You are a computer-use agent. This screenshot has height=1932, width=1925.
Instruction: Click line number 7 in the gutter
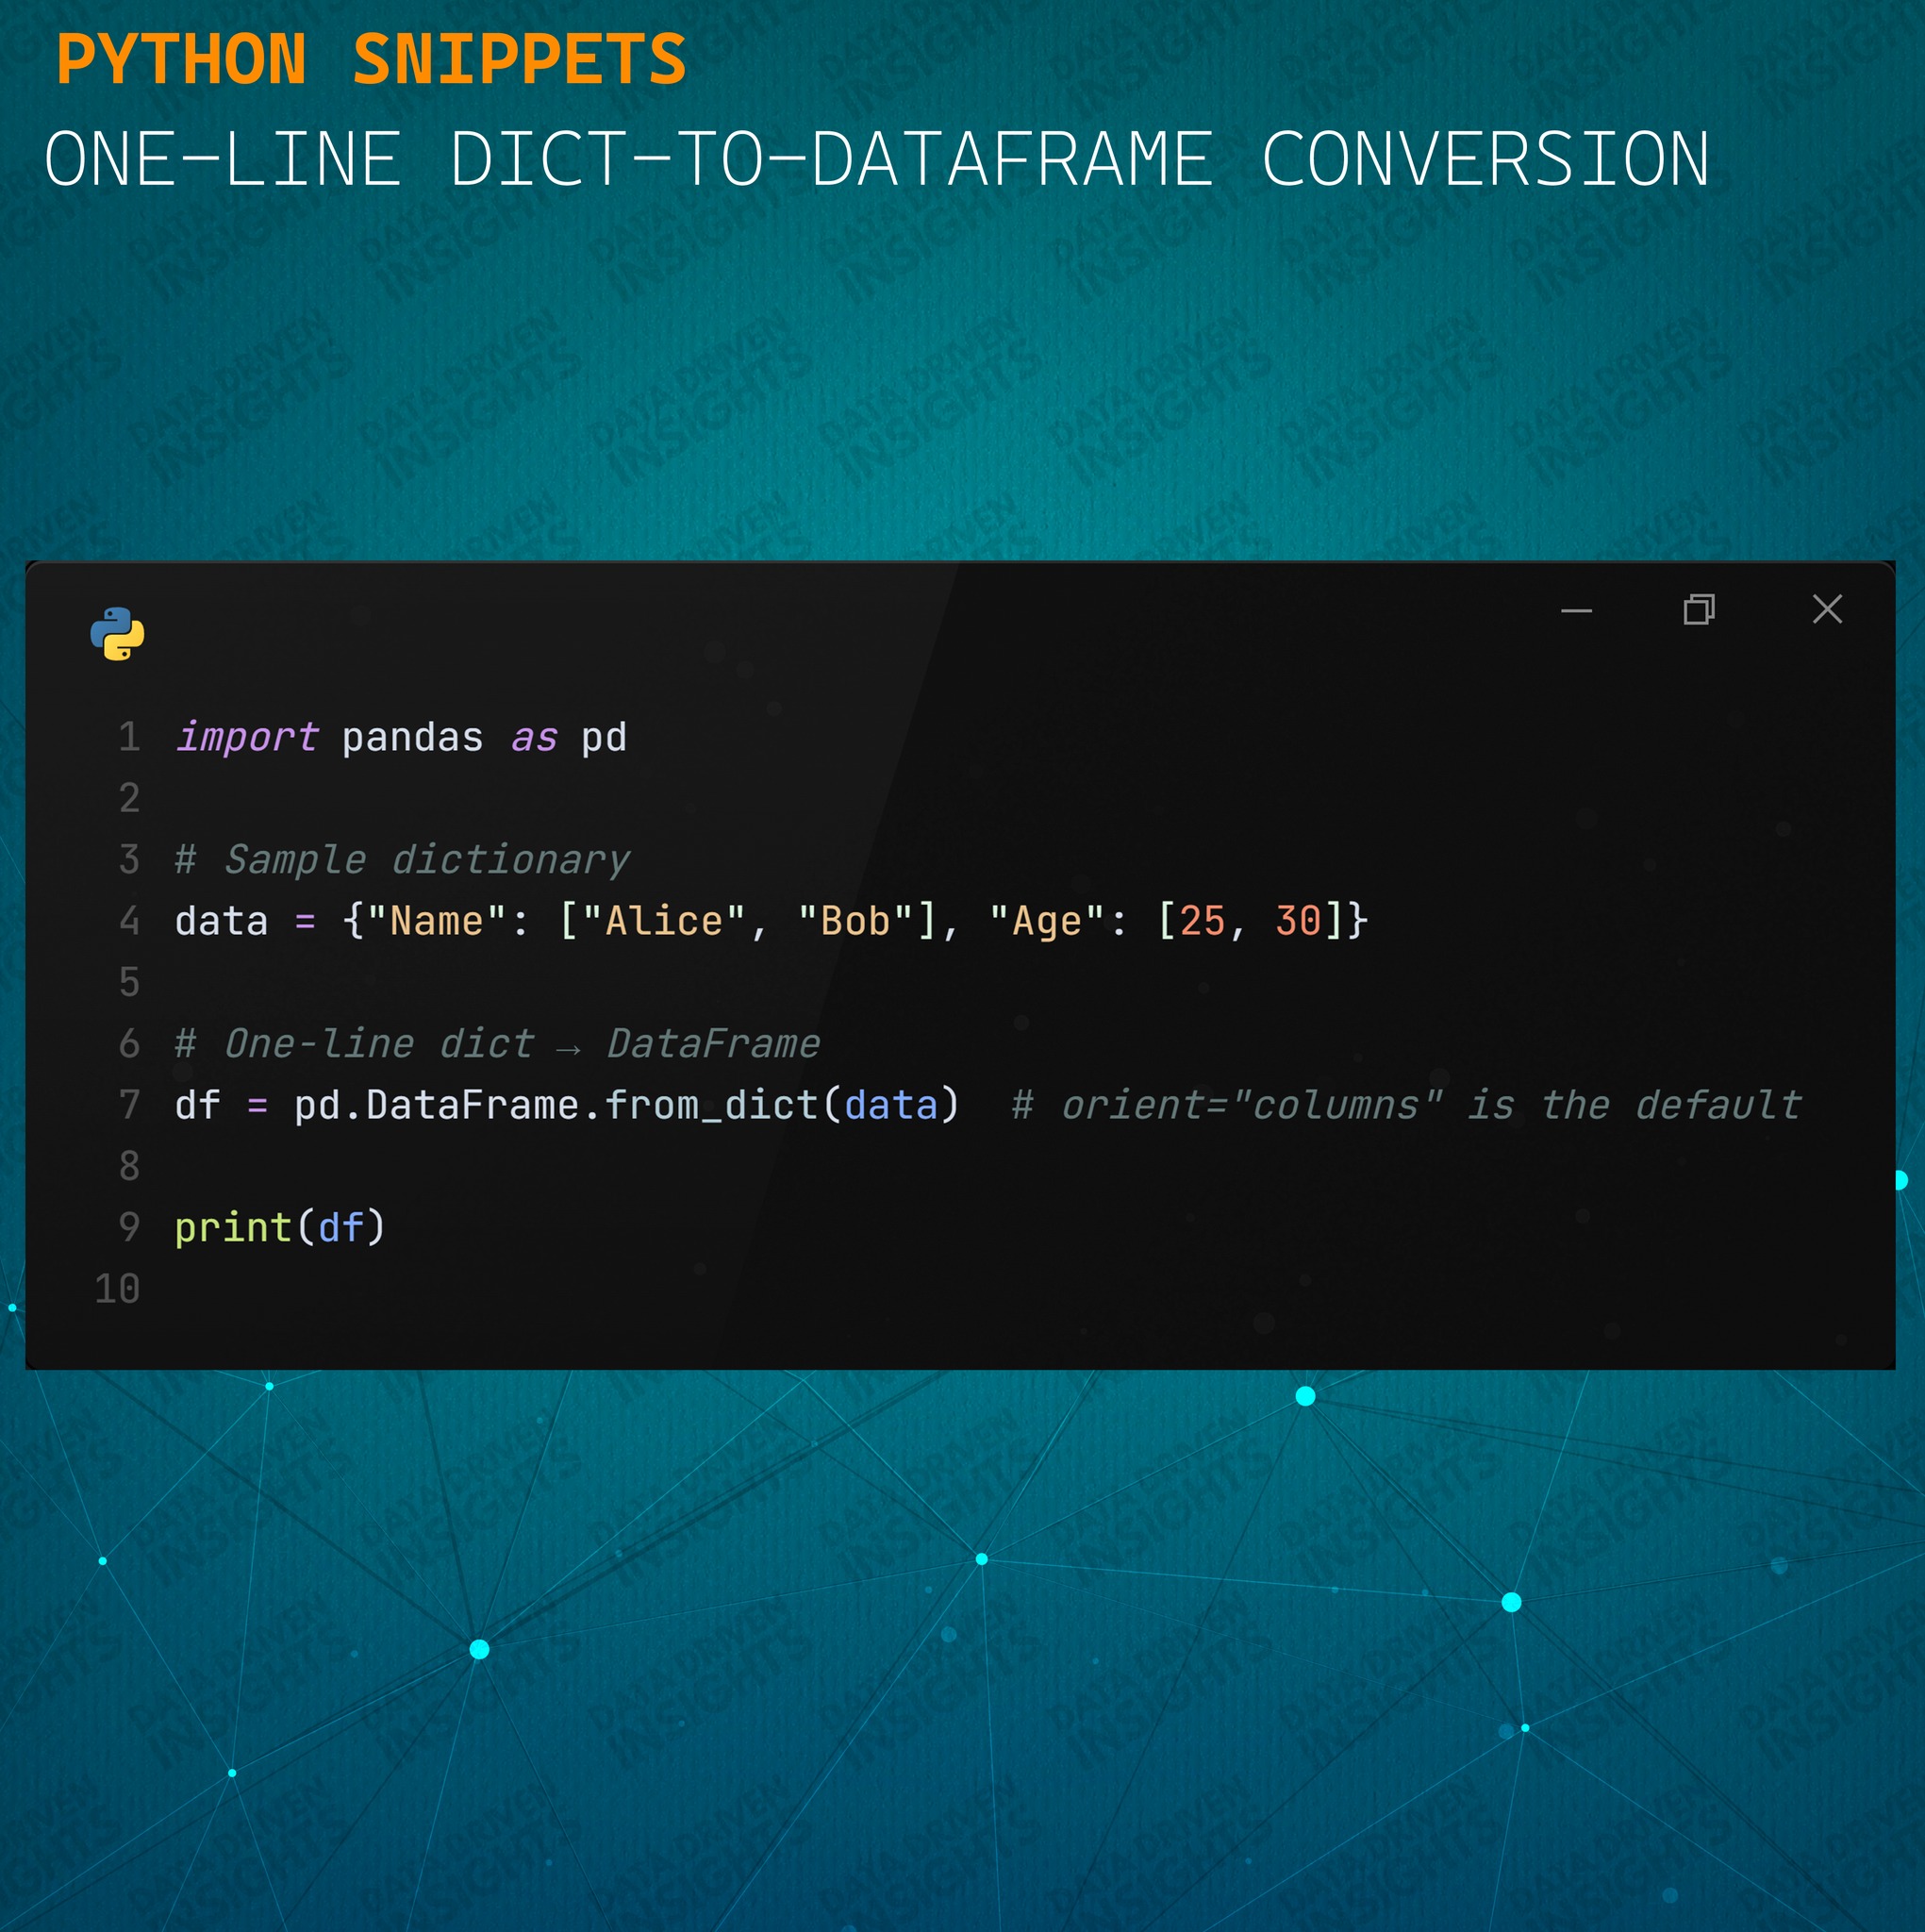pyautogui.click(x=130, y=1104)
